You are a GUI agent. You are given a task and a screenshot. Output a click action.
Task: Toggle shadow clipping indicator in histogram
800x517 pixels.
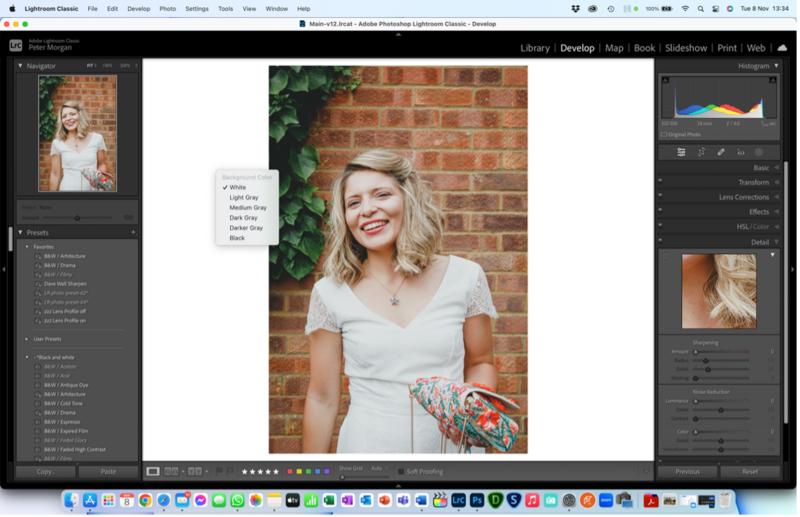tap(665, 80)
